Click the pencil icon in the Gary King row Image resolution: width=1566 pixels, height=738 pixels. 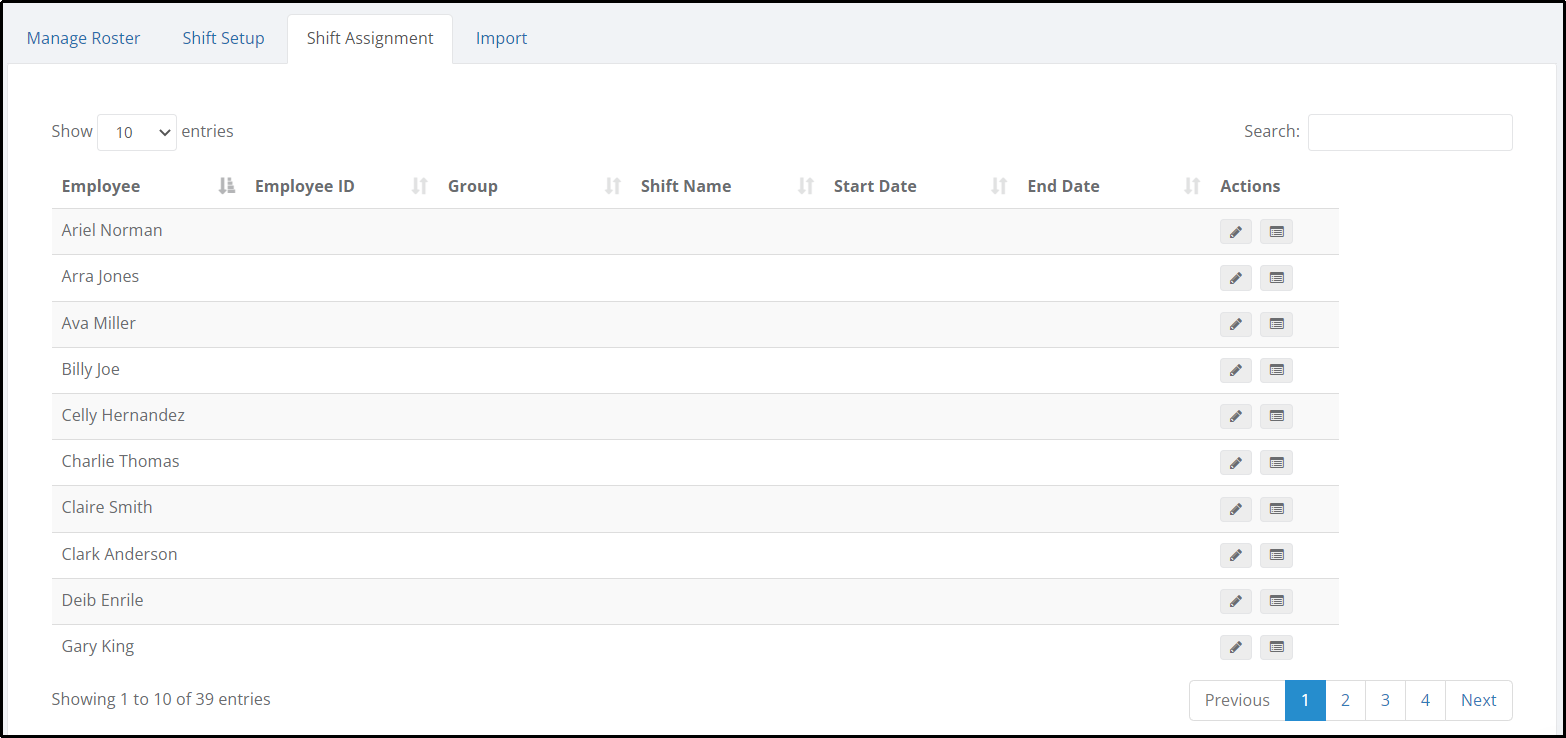tap(1236, 647)
